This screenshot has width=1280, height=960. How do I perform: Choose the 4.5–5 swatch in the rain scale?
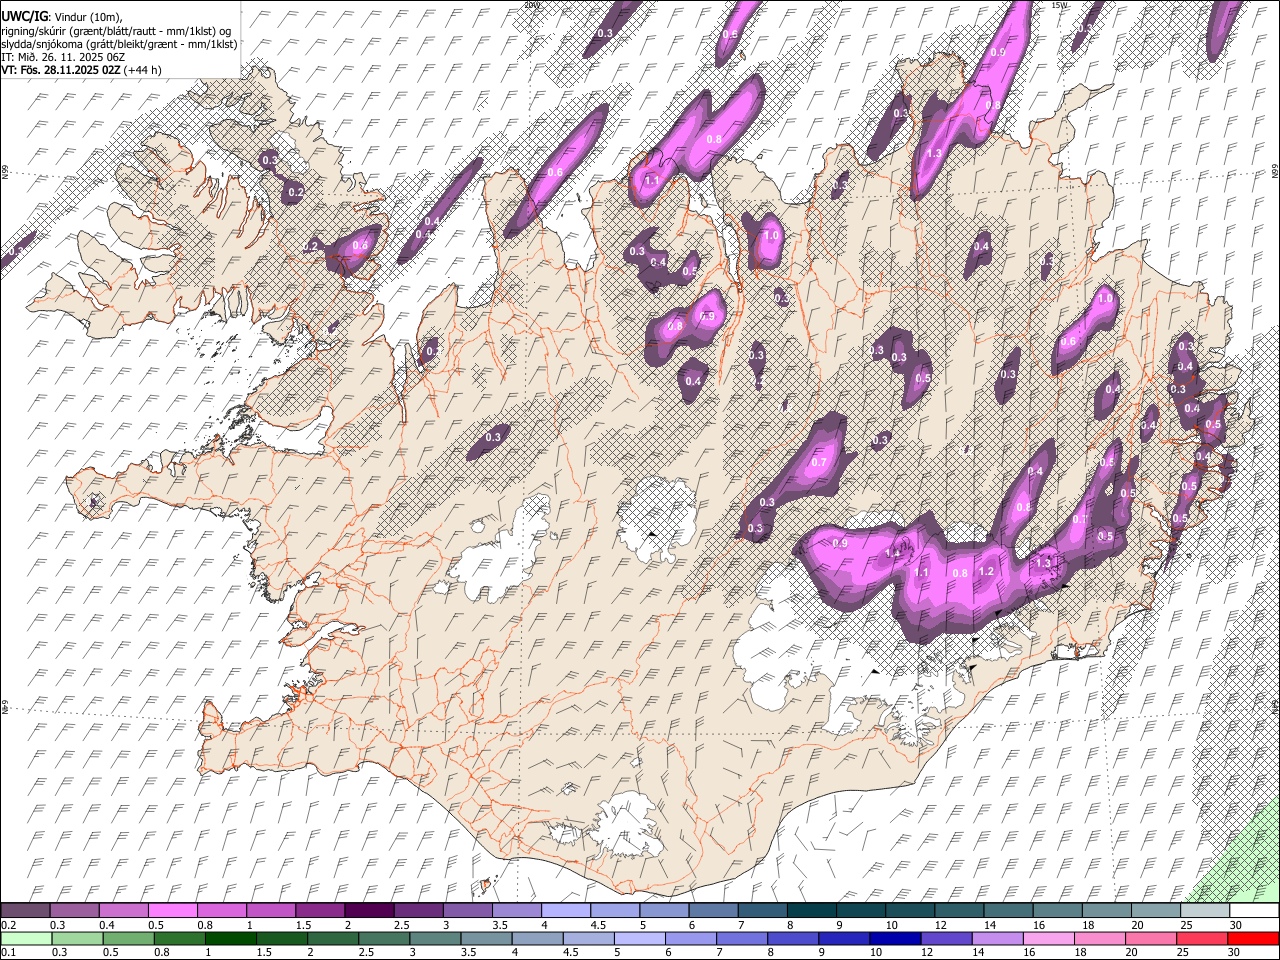[590, 938]
